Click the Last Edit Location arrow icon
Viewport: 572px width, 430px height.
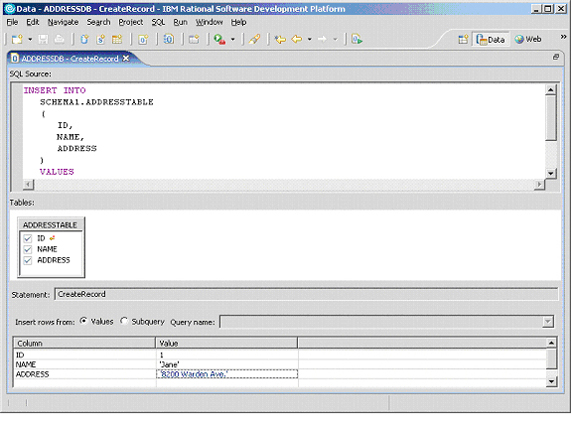280,39
